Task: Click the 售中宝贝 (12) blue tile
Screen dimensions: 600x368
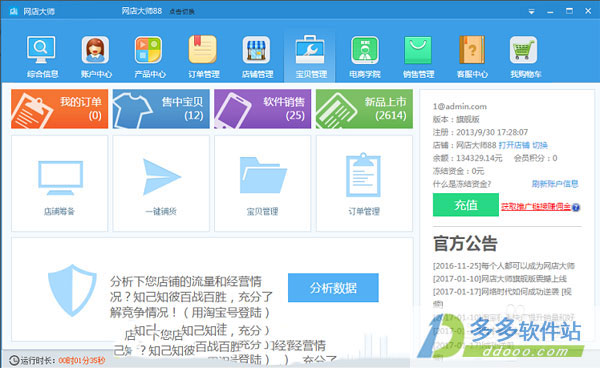Action: point(161,109)
